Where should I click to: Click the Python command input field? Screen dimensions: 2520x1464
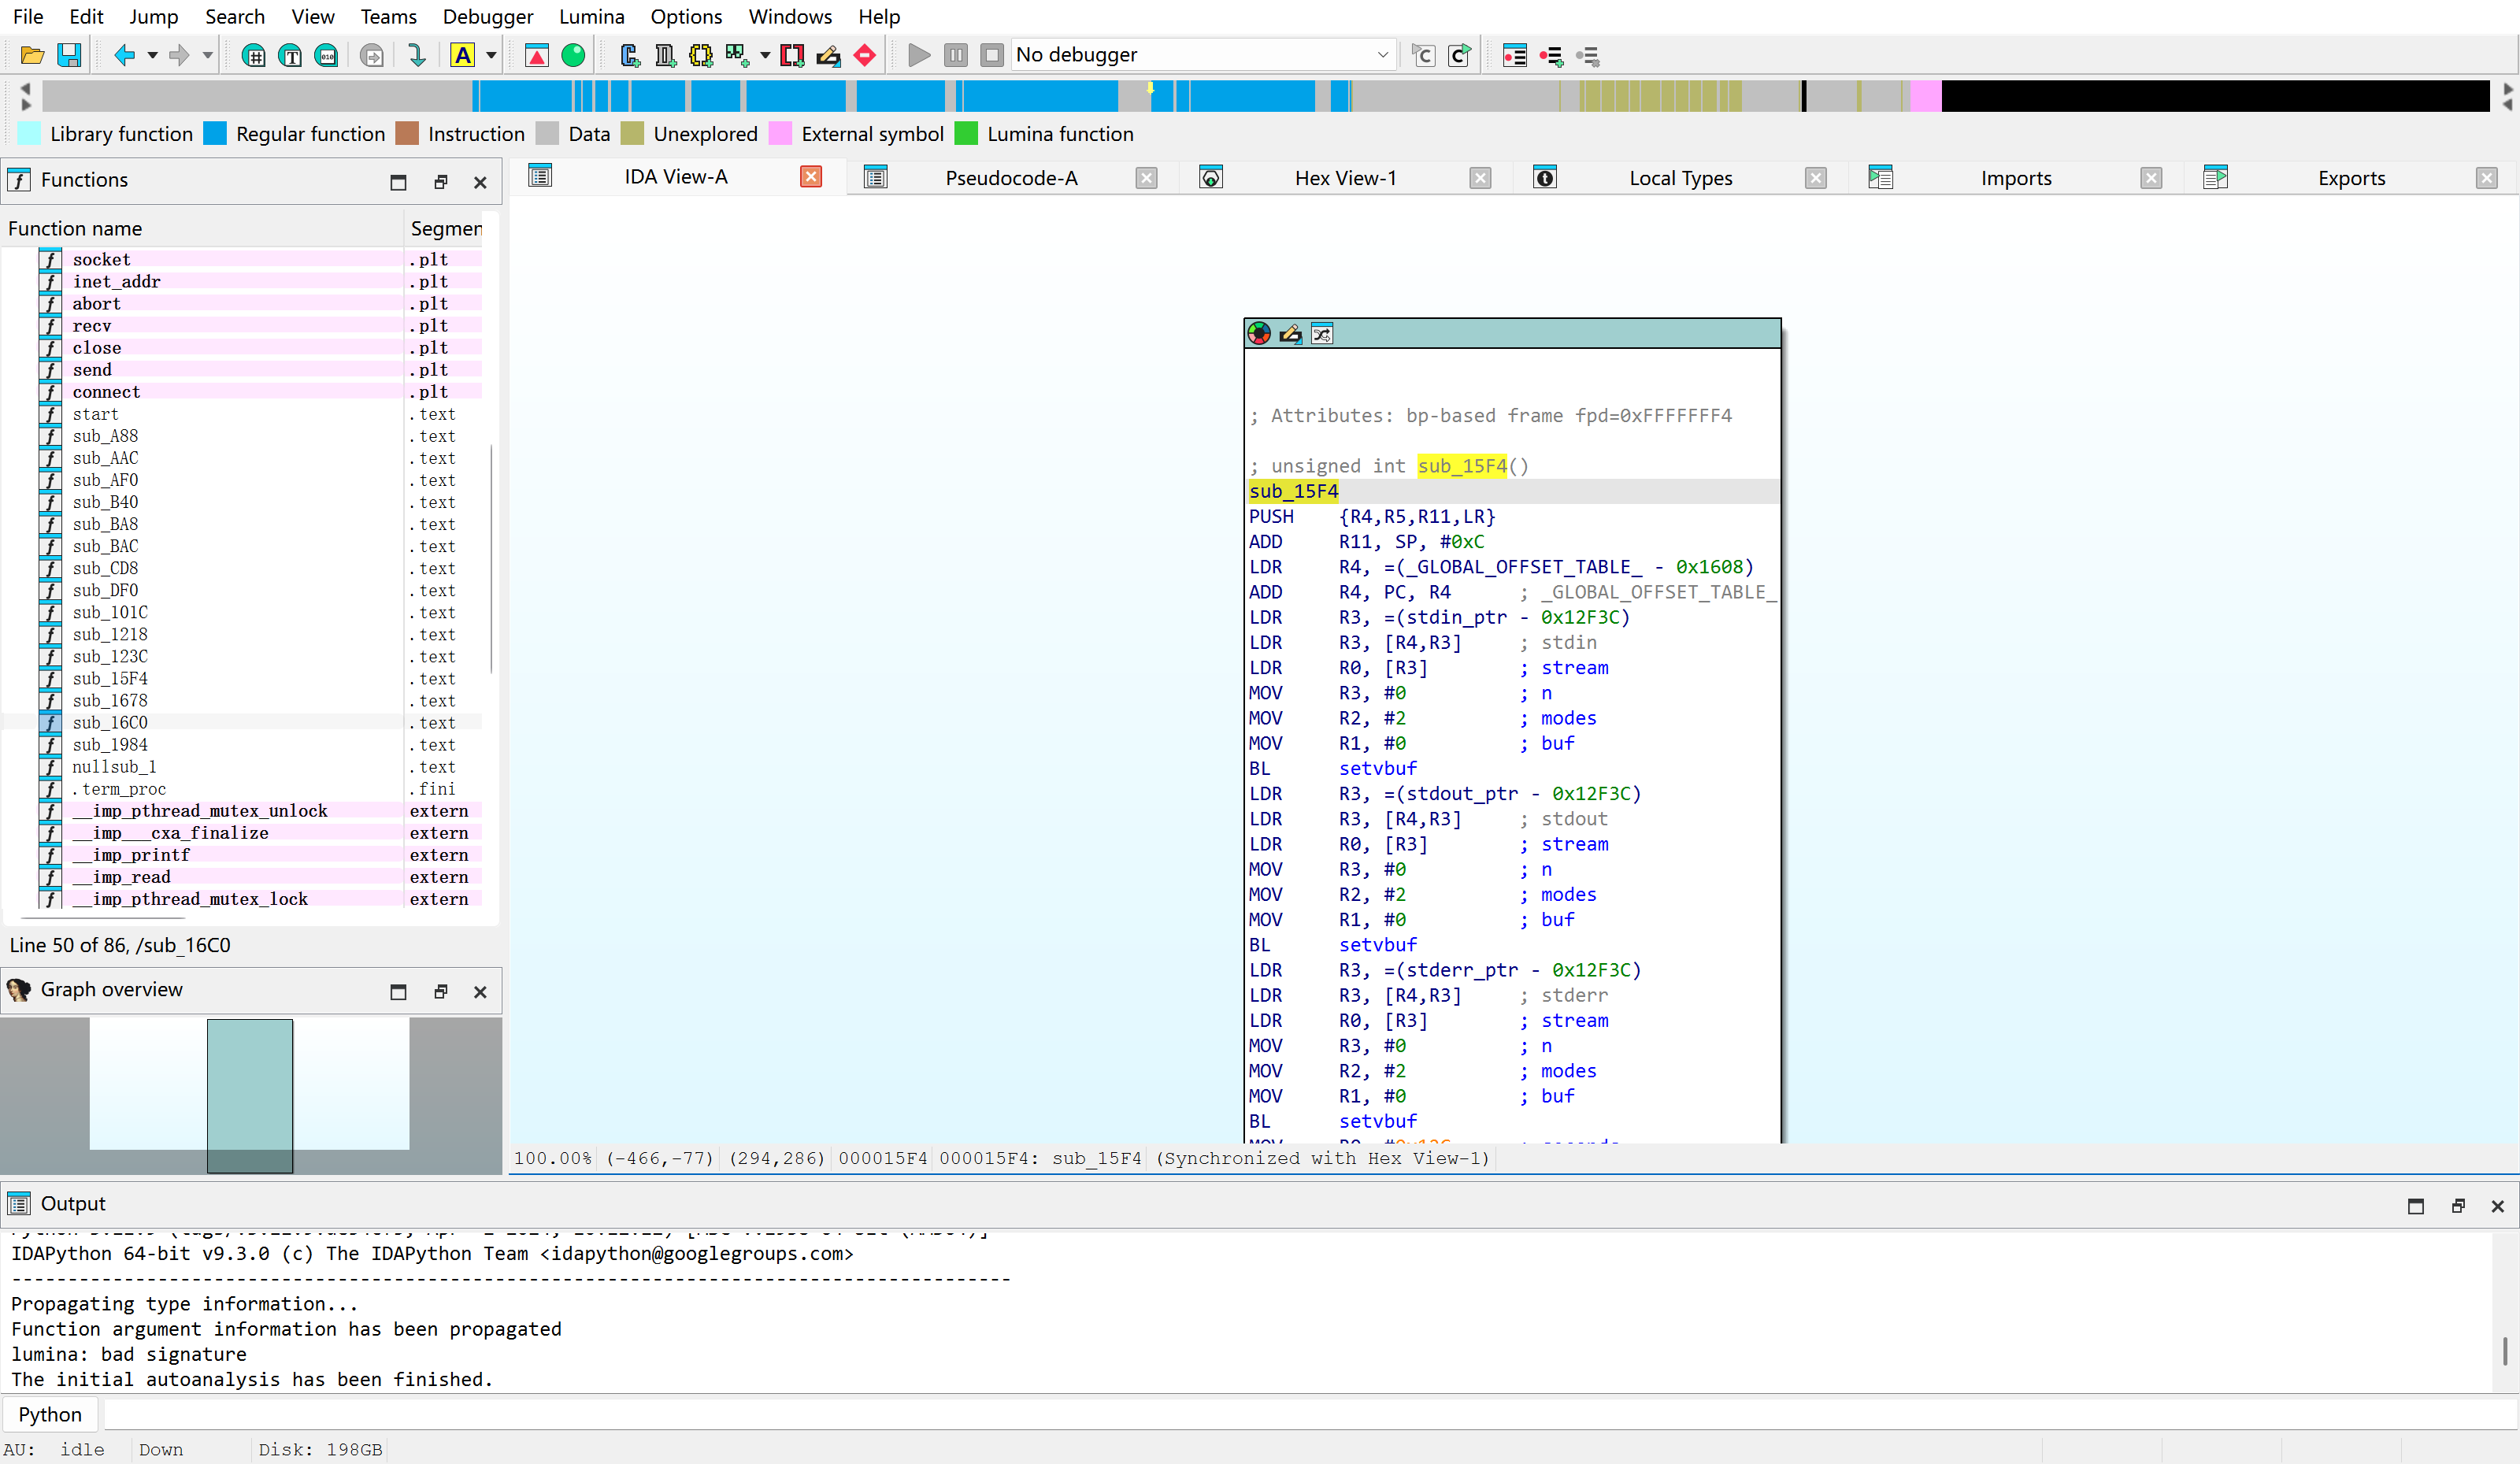click(x=1308, y=1414)
